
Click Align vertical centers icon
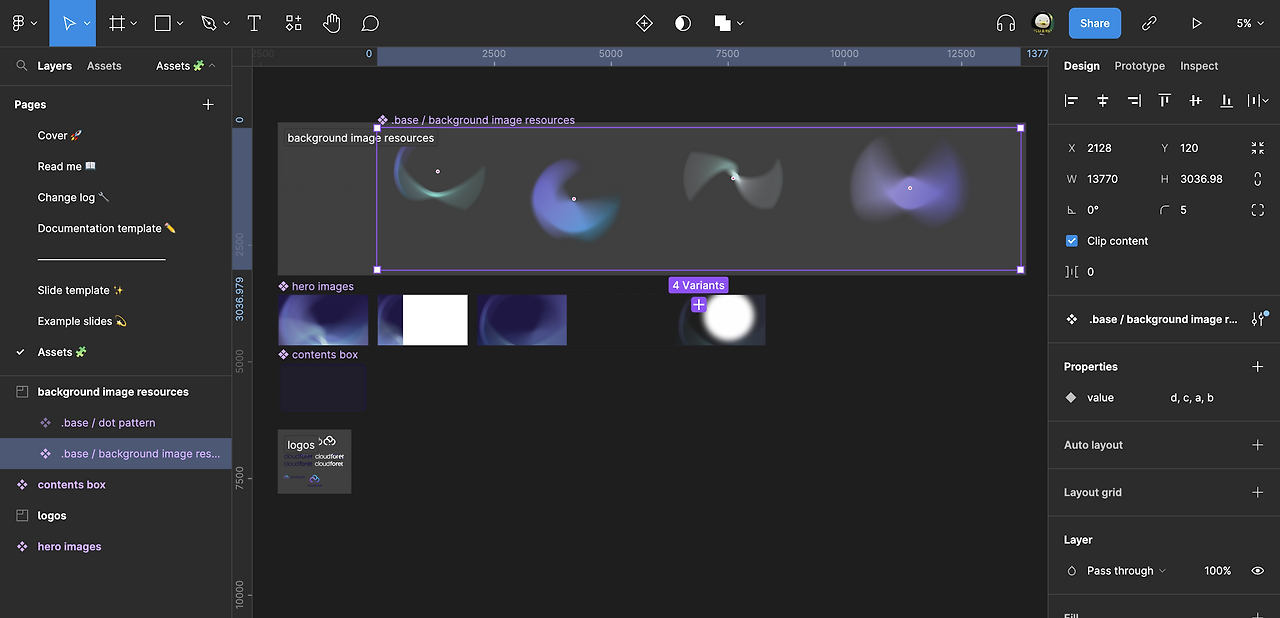pos(1195,101)
